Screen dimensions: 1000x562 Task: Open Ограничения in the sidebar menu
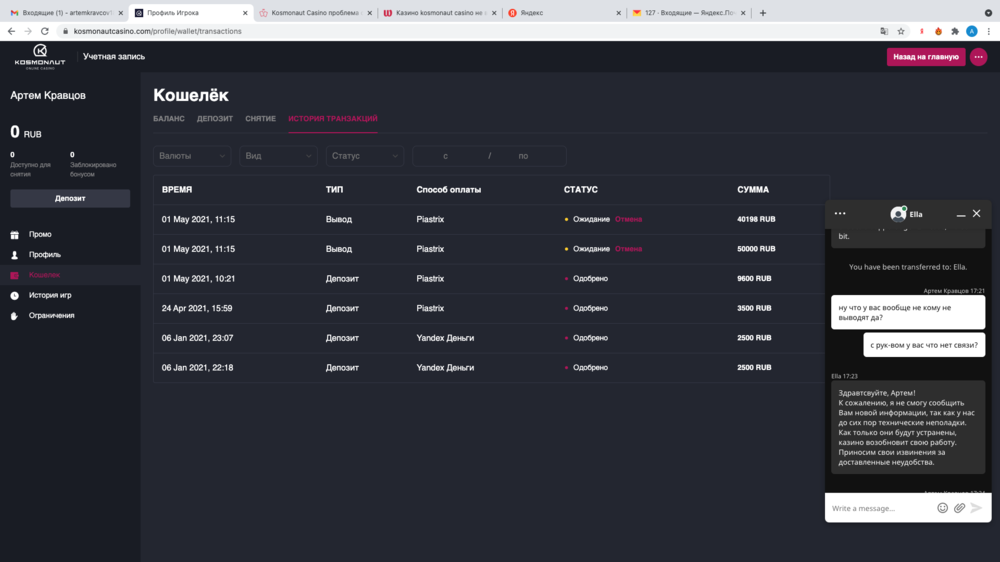51,315
